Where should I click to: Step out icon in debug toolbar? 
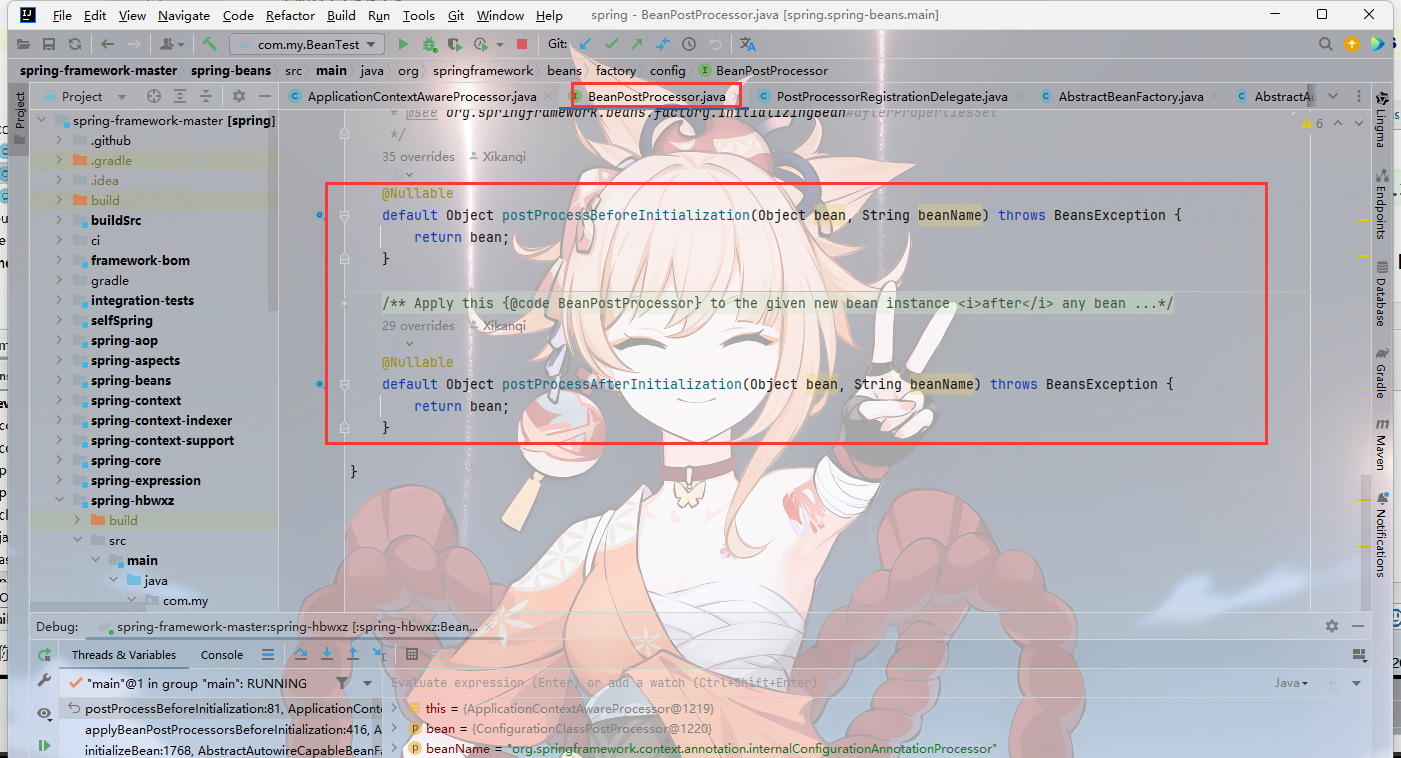pyautogui.click(x=353, y=654)
